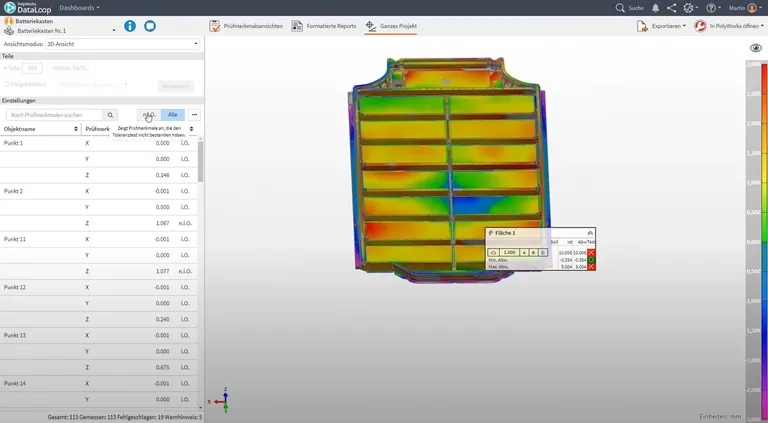Screen dimensions: 768x423
Task: Click the search button beside Prüfmerkmalen field
Action: pos(110,115)
